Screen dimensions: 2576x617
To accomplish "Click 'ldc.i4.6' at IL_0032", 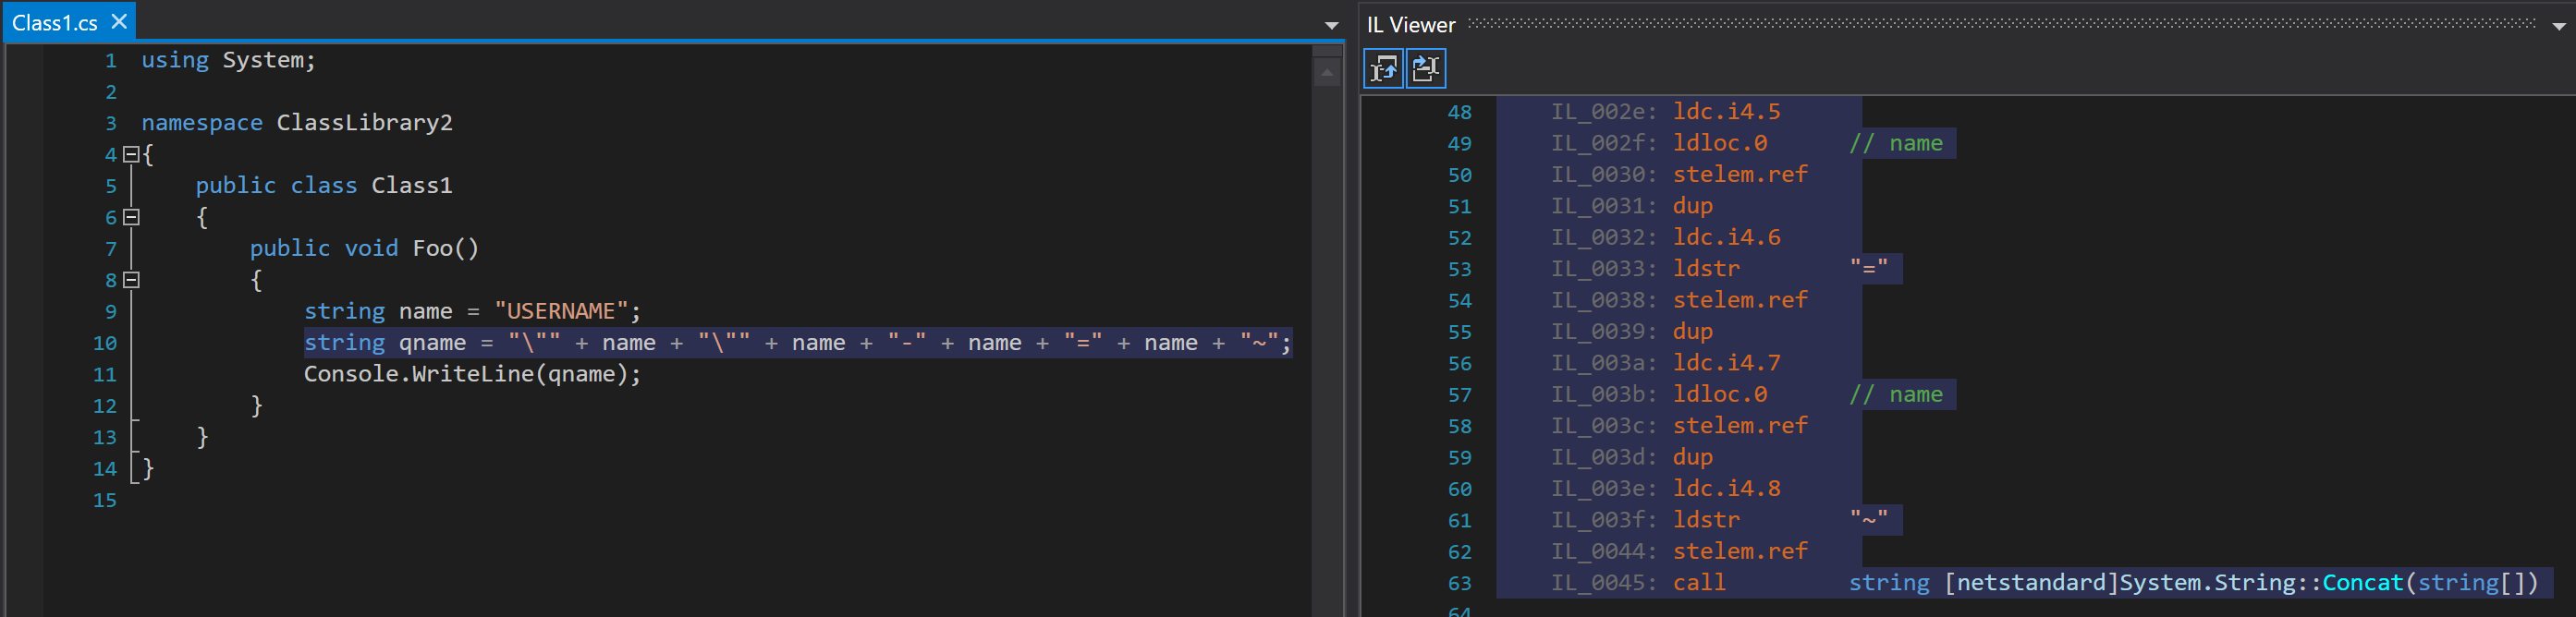I will point(1726,237).
